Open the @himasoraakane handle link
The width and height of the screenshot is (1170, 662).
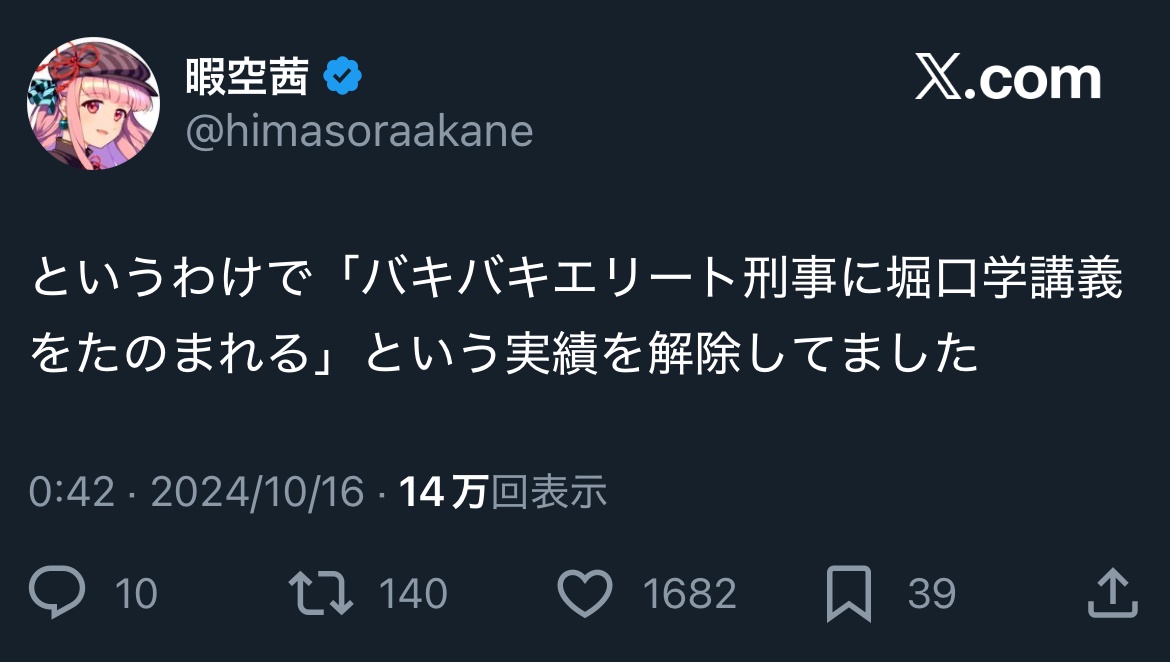[359, 131]
